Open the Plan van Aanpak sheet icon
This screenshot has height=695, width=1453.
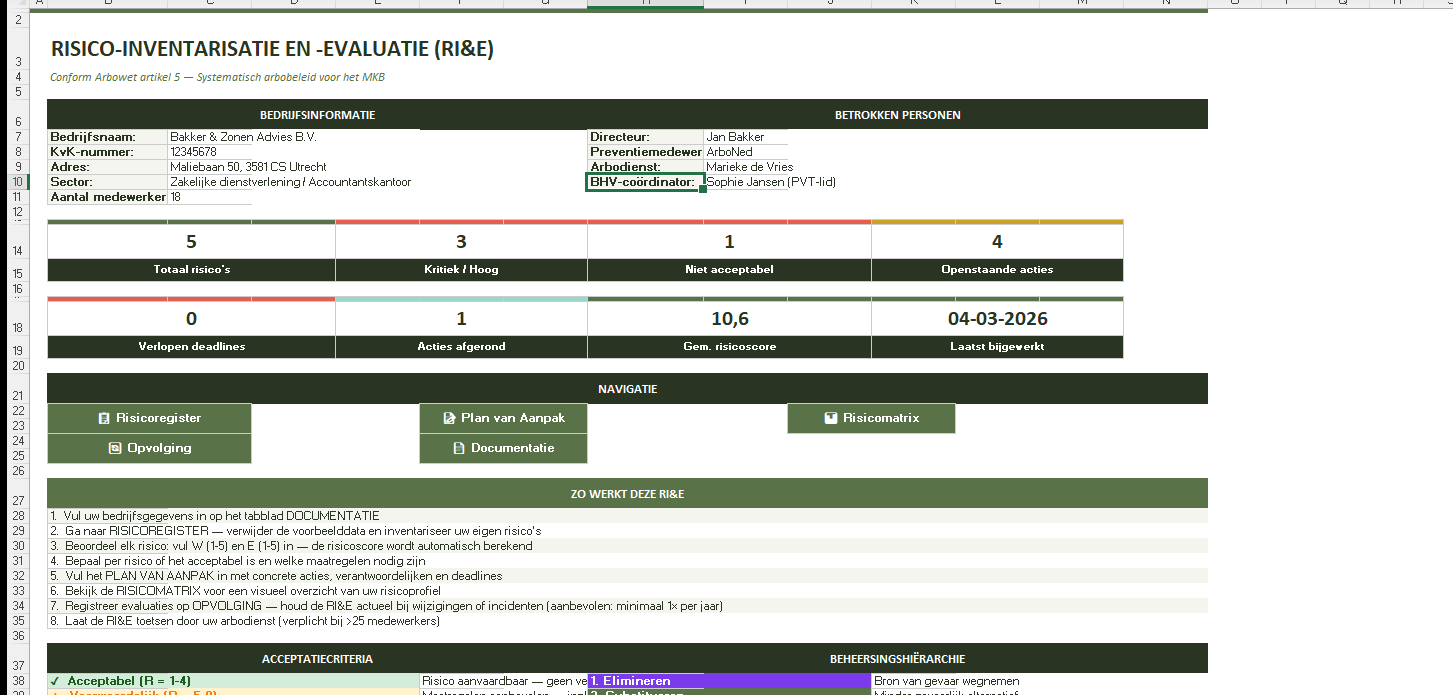coord(451,418)
